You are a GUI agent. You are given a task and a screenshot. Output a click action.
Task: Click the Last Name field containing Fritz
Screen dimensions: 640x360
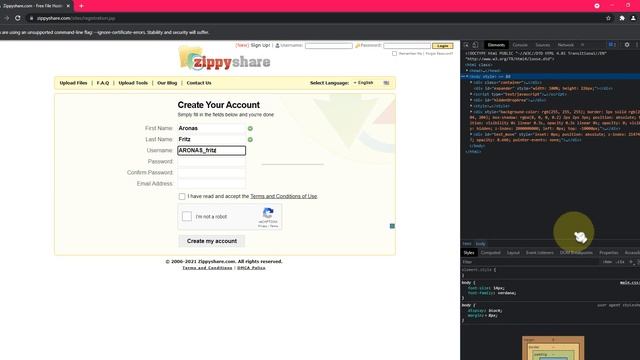211,139
